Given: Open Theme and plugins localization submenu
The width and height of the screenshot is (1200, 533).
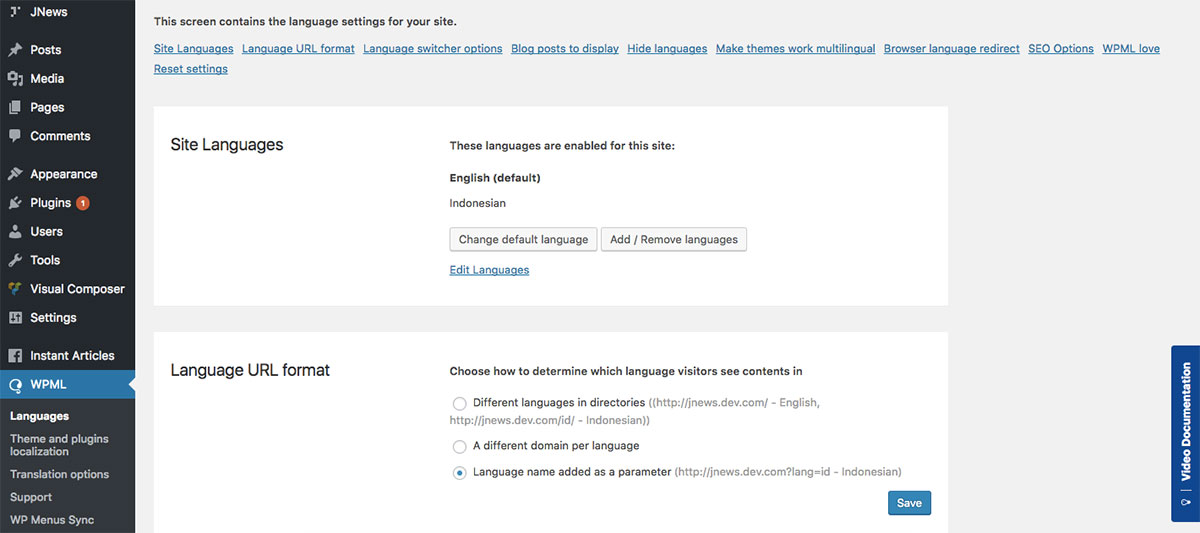Looking at the screenshot, I should click(59, 445).
